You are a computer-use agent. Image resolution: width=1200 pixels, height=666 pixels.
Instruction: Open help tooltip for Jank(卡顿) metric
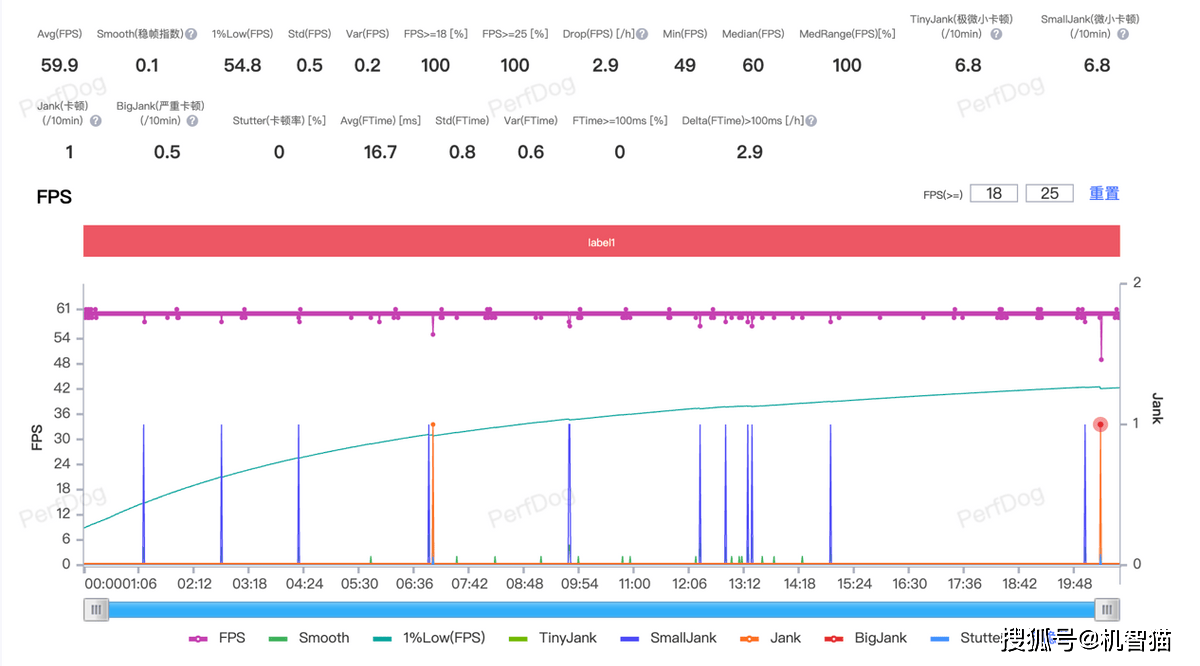(x=95, y=121)
